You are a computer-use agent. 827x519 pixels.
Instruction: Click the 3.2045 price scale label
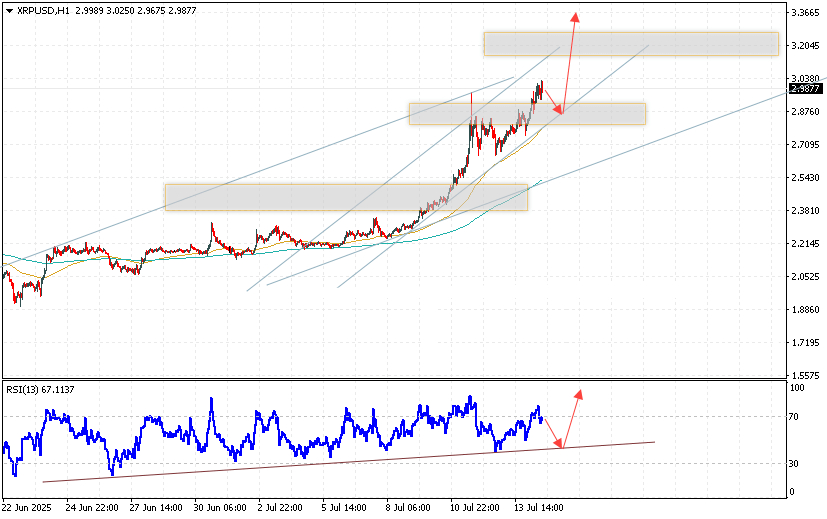pyautogui.click(x=805, y=46)
